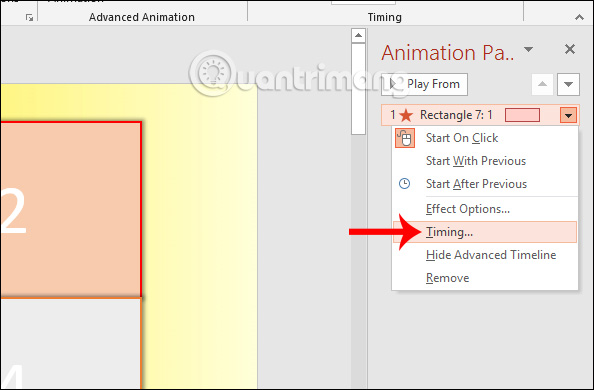Open the Timing settings entry
The width and height of the screenshot is (594, 390).
[485, 232]
